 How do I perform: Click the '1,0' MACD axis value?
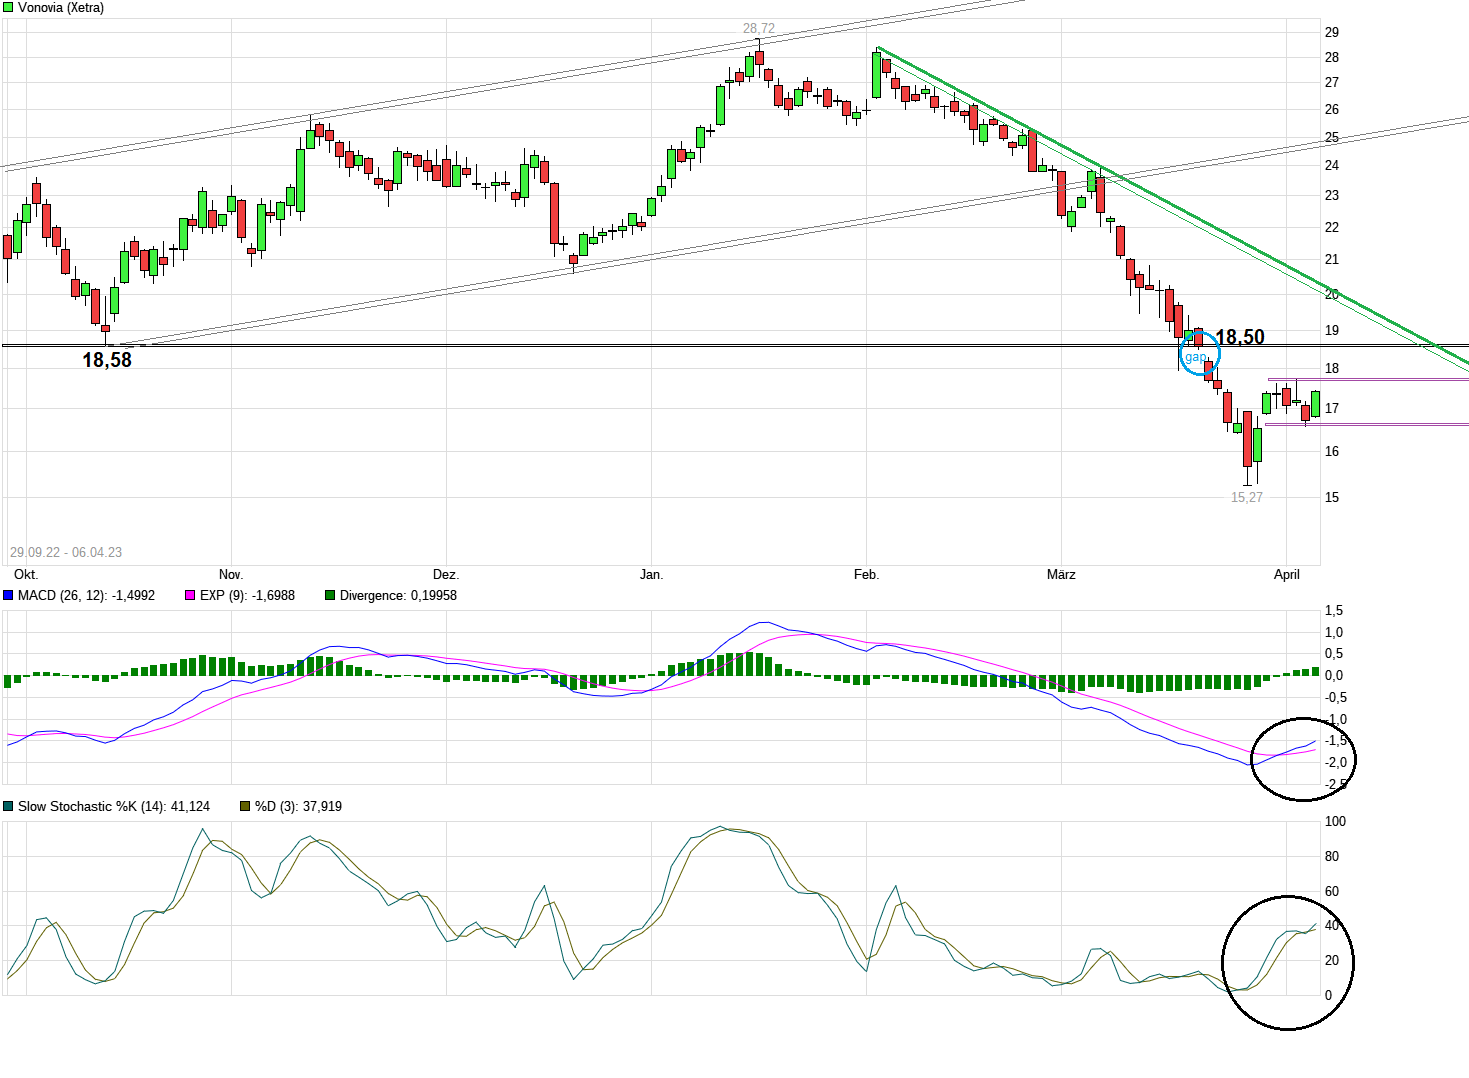(x=1334, y=633)
